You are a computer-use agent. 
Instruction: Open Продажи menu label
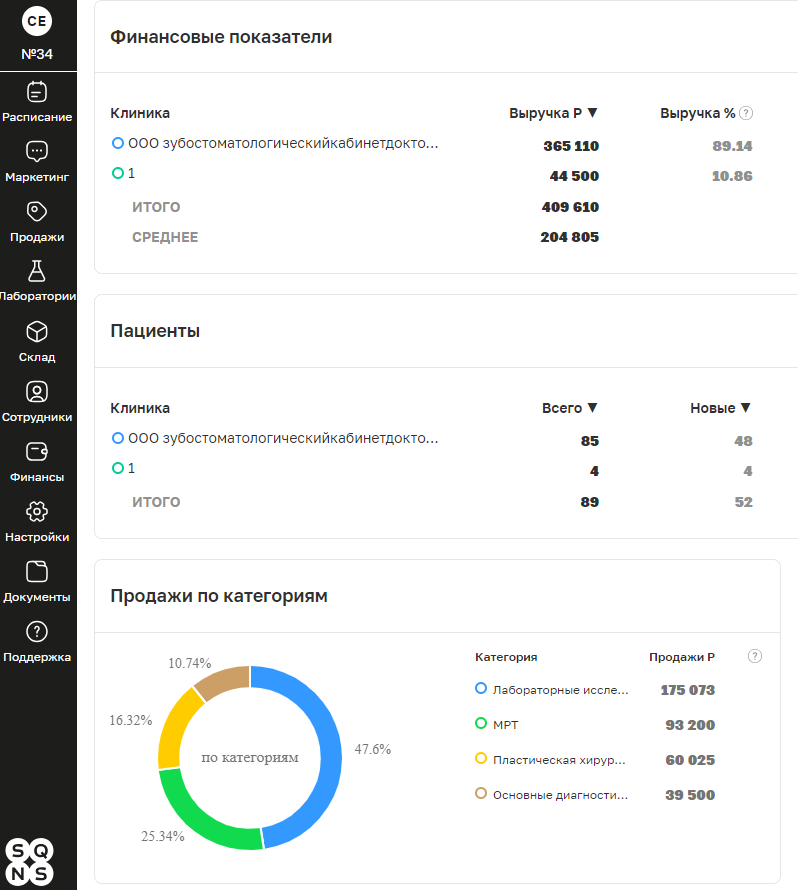(x=37, y=237)
